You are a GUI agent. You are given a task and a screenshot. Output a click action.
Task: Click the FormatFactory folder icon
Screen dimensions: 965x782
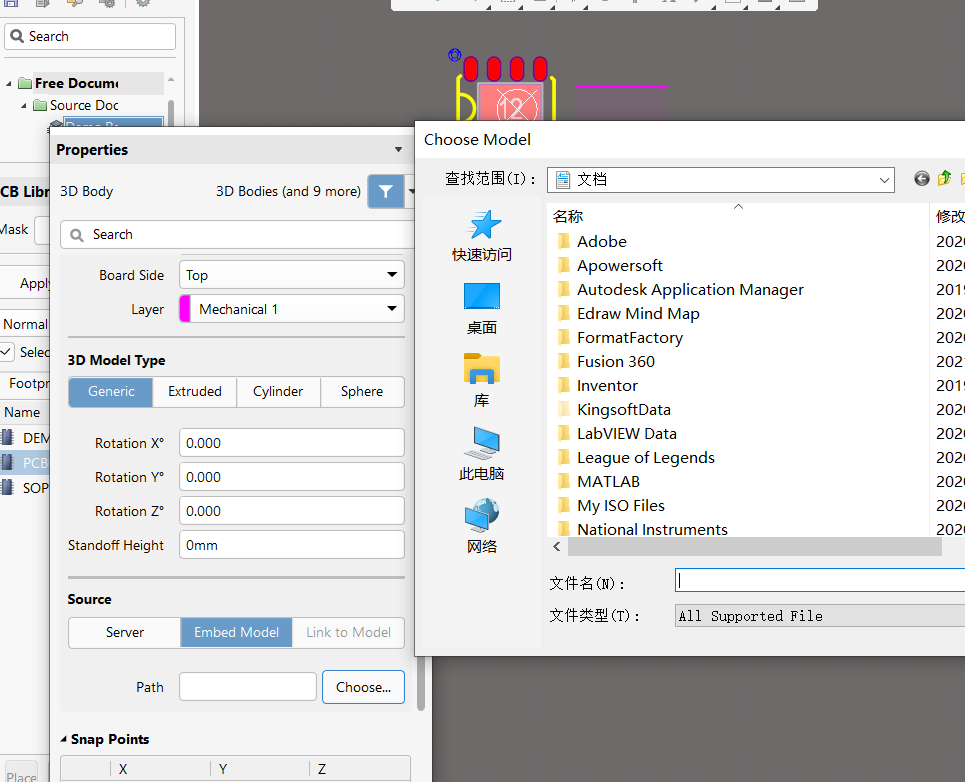564,337
